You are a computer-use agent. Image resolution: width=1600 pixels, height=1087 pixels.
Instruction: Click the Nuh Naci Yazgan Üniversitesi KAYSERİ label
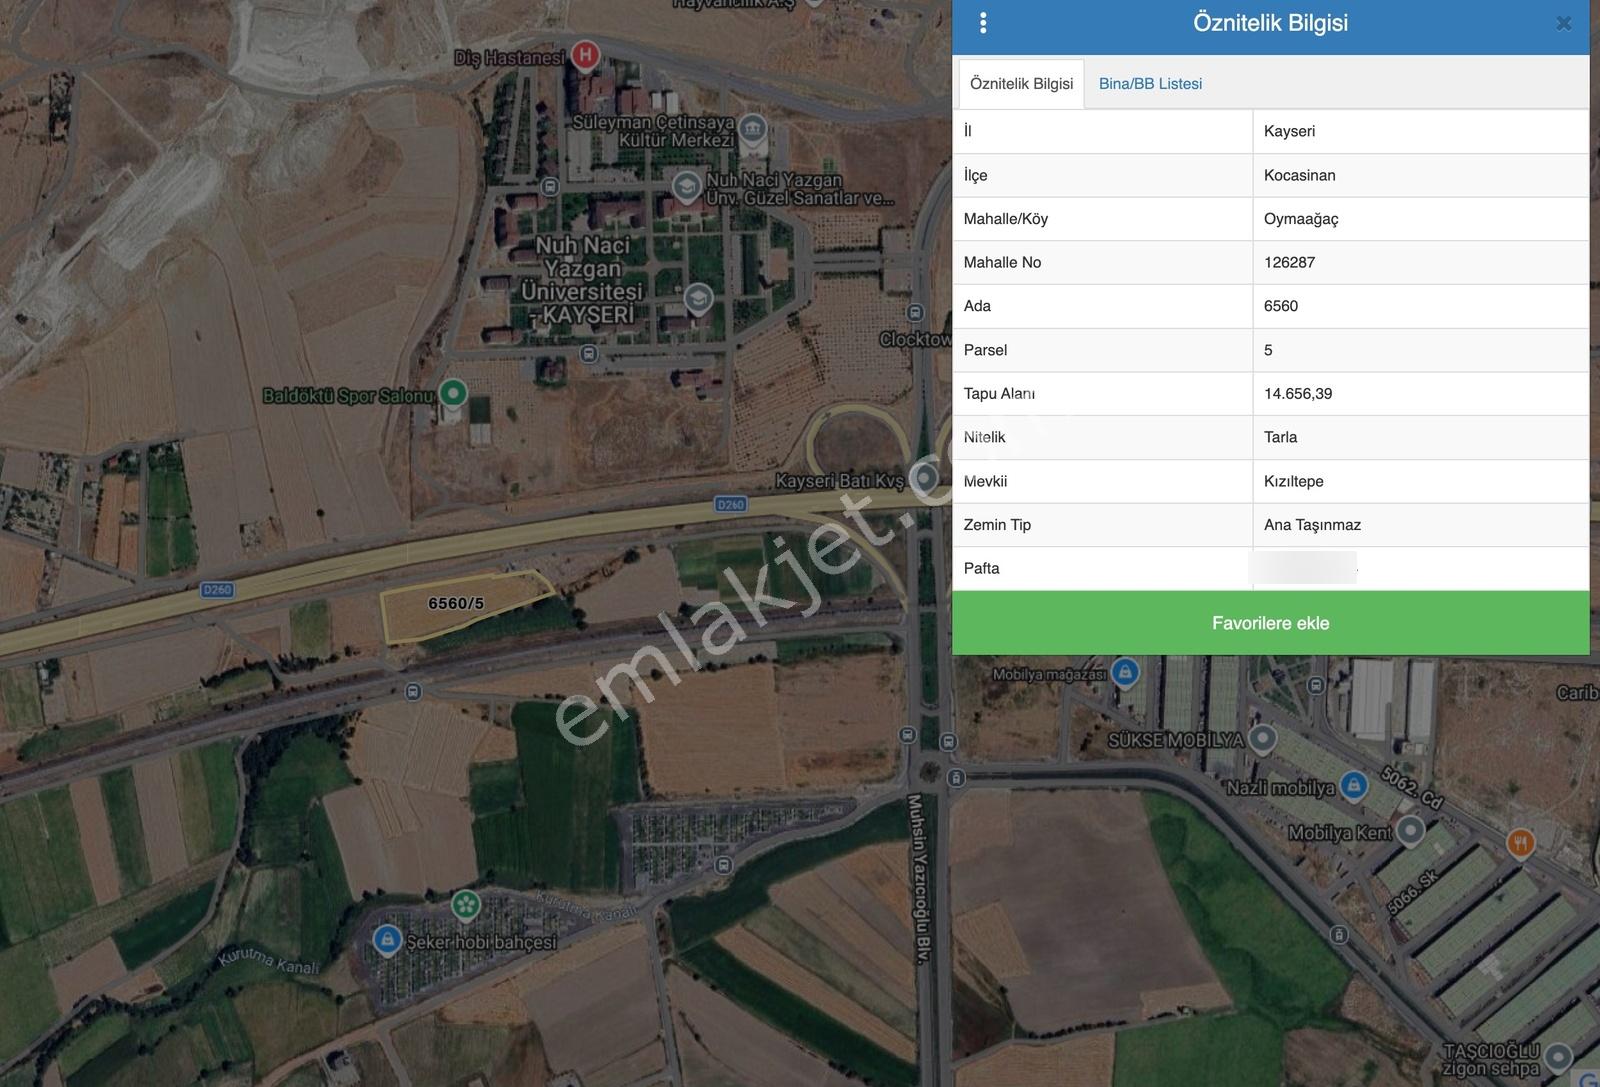tap(582, 280)
